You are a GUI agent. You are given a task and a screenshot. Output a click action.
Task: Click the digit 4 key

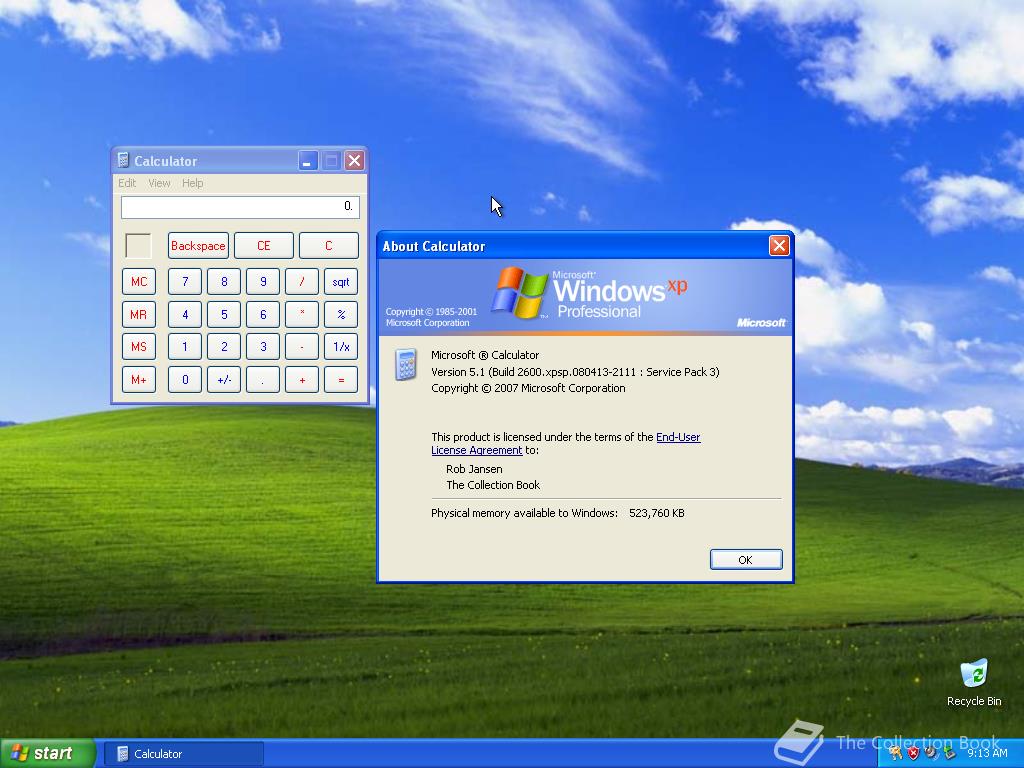[x=185, y=314]
